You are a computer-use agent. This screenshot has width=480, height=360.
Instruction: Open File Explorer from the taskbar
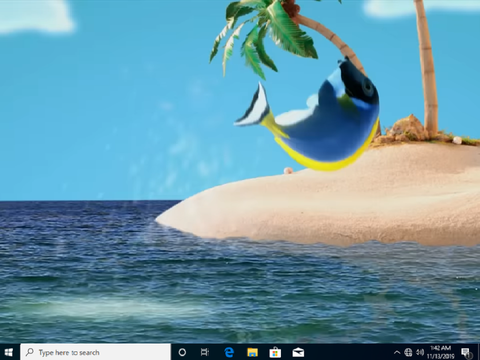coord(252,352)
